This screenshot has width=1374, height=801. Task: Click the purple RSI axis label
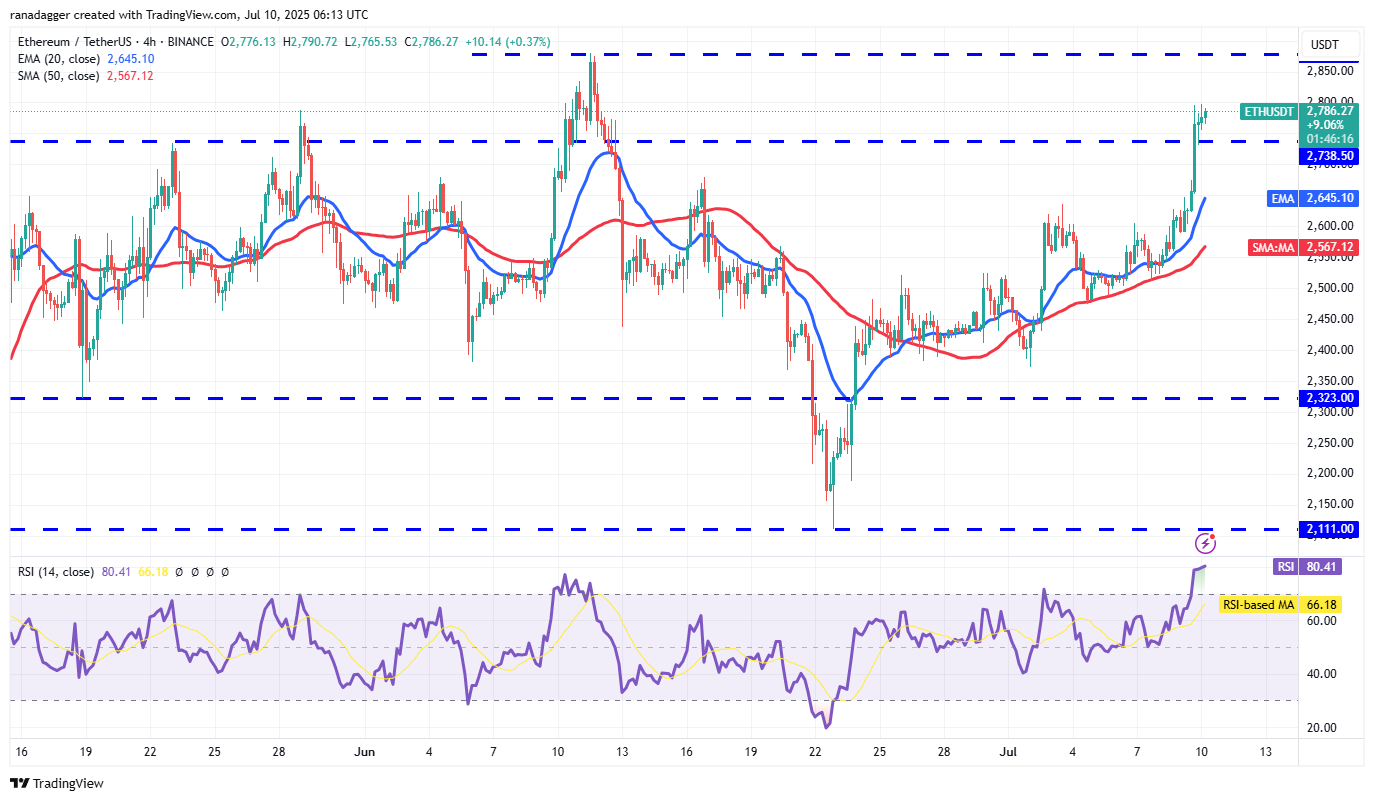coord(1285,567)
